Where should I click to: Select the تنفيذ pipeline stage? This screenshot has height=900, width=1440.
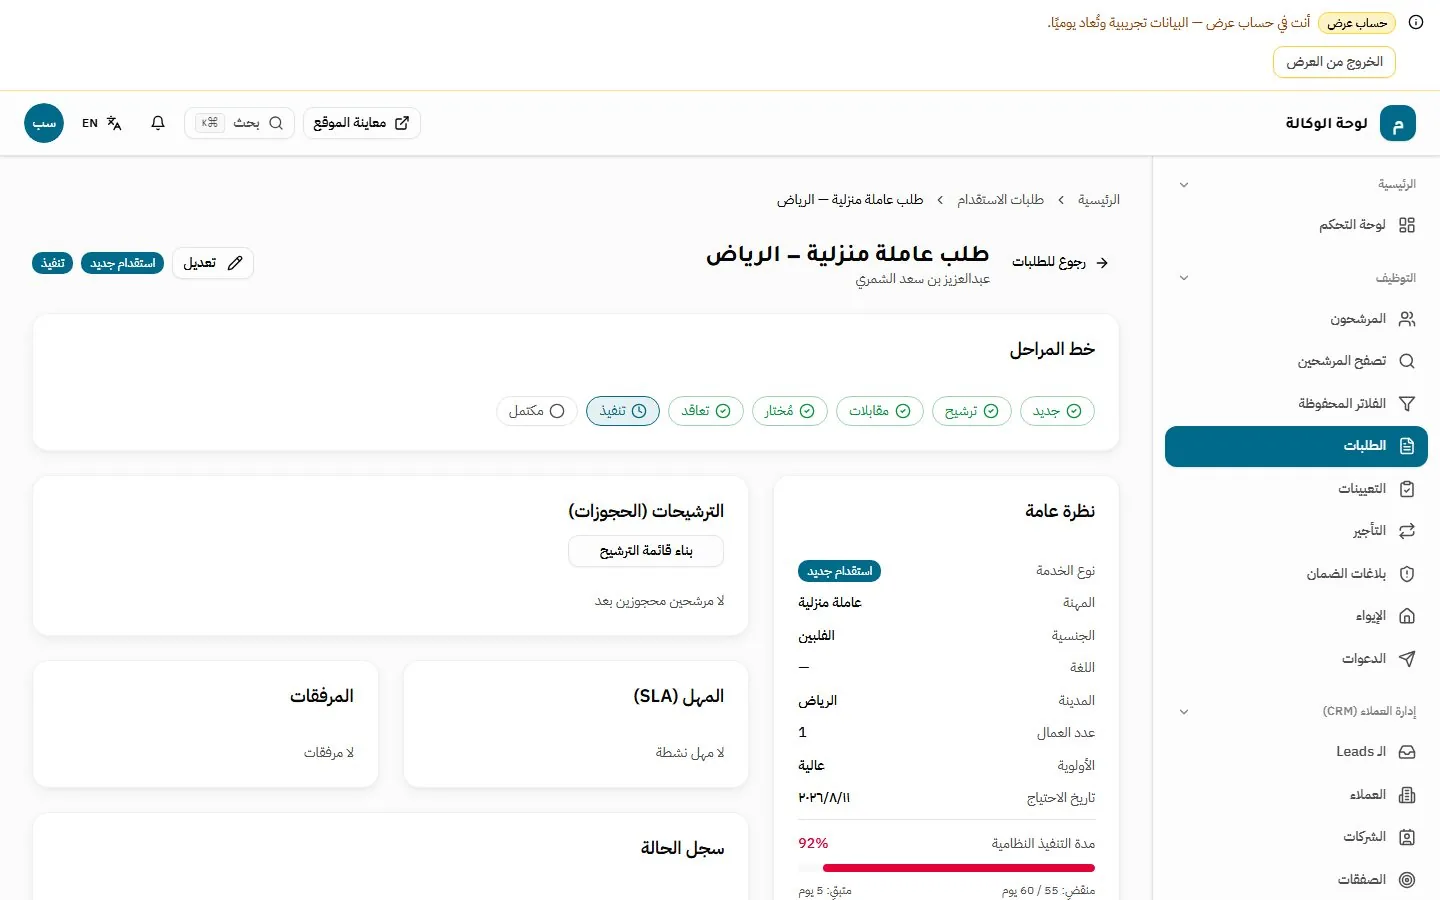coord(623,411)
